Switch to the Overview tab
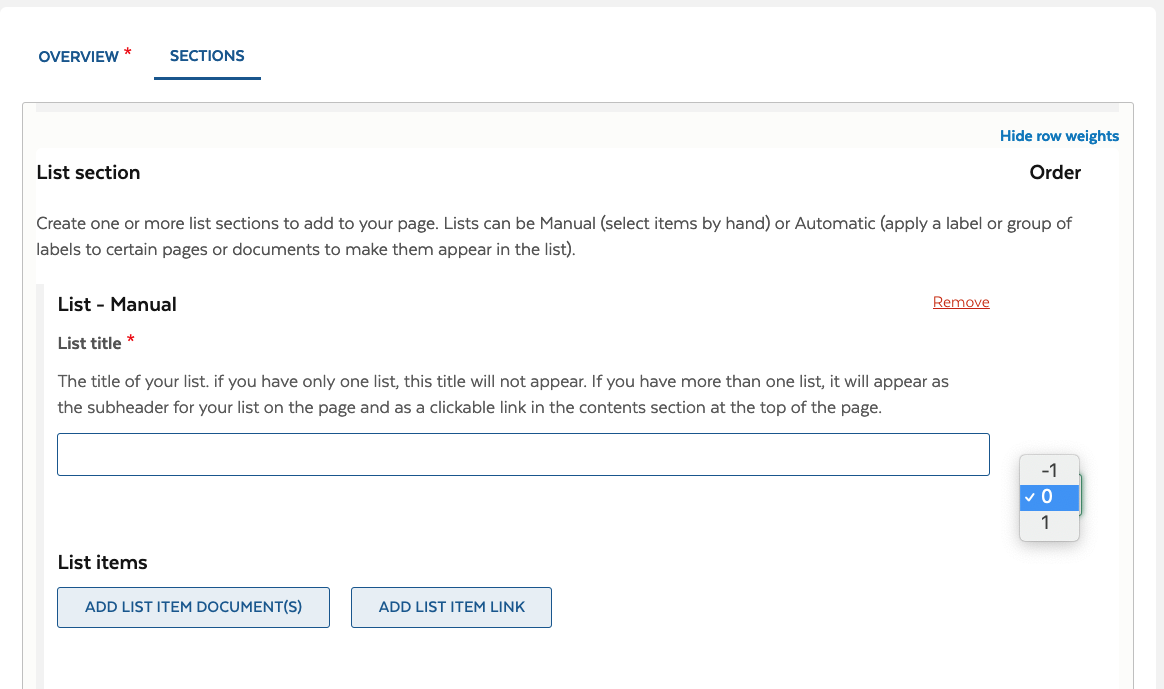 (78, 57)
